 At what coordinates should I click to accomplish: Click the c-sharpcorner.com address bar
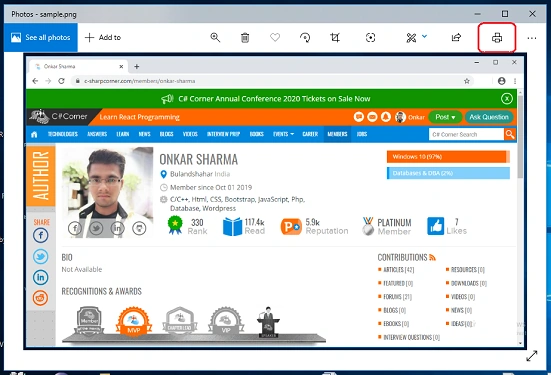(x=272, y=81)
